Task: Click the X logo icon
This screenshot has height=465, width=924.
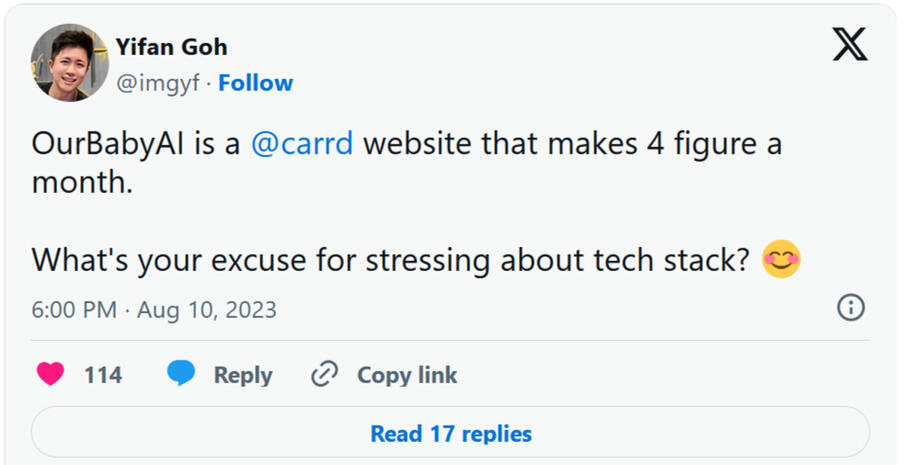Action: click(850, 45)
